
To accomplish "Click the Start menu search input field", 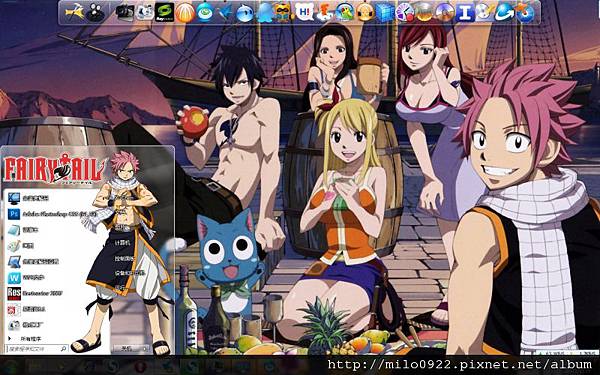I will (x=37, y=349).
